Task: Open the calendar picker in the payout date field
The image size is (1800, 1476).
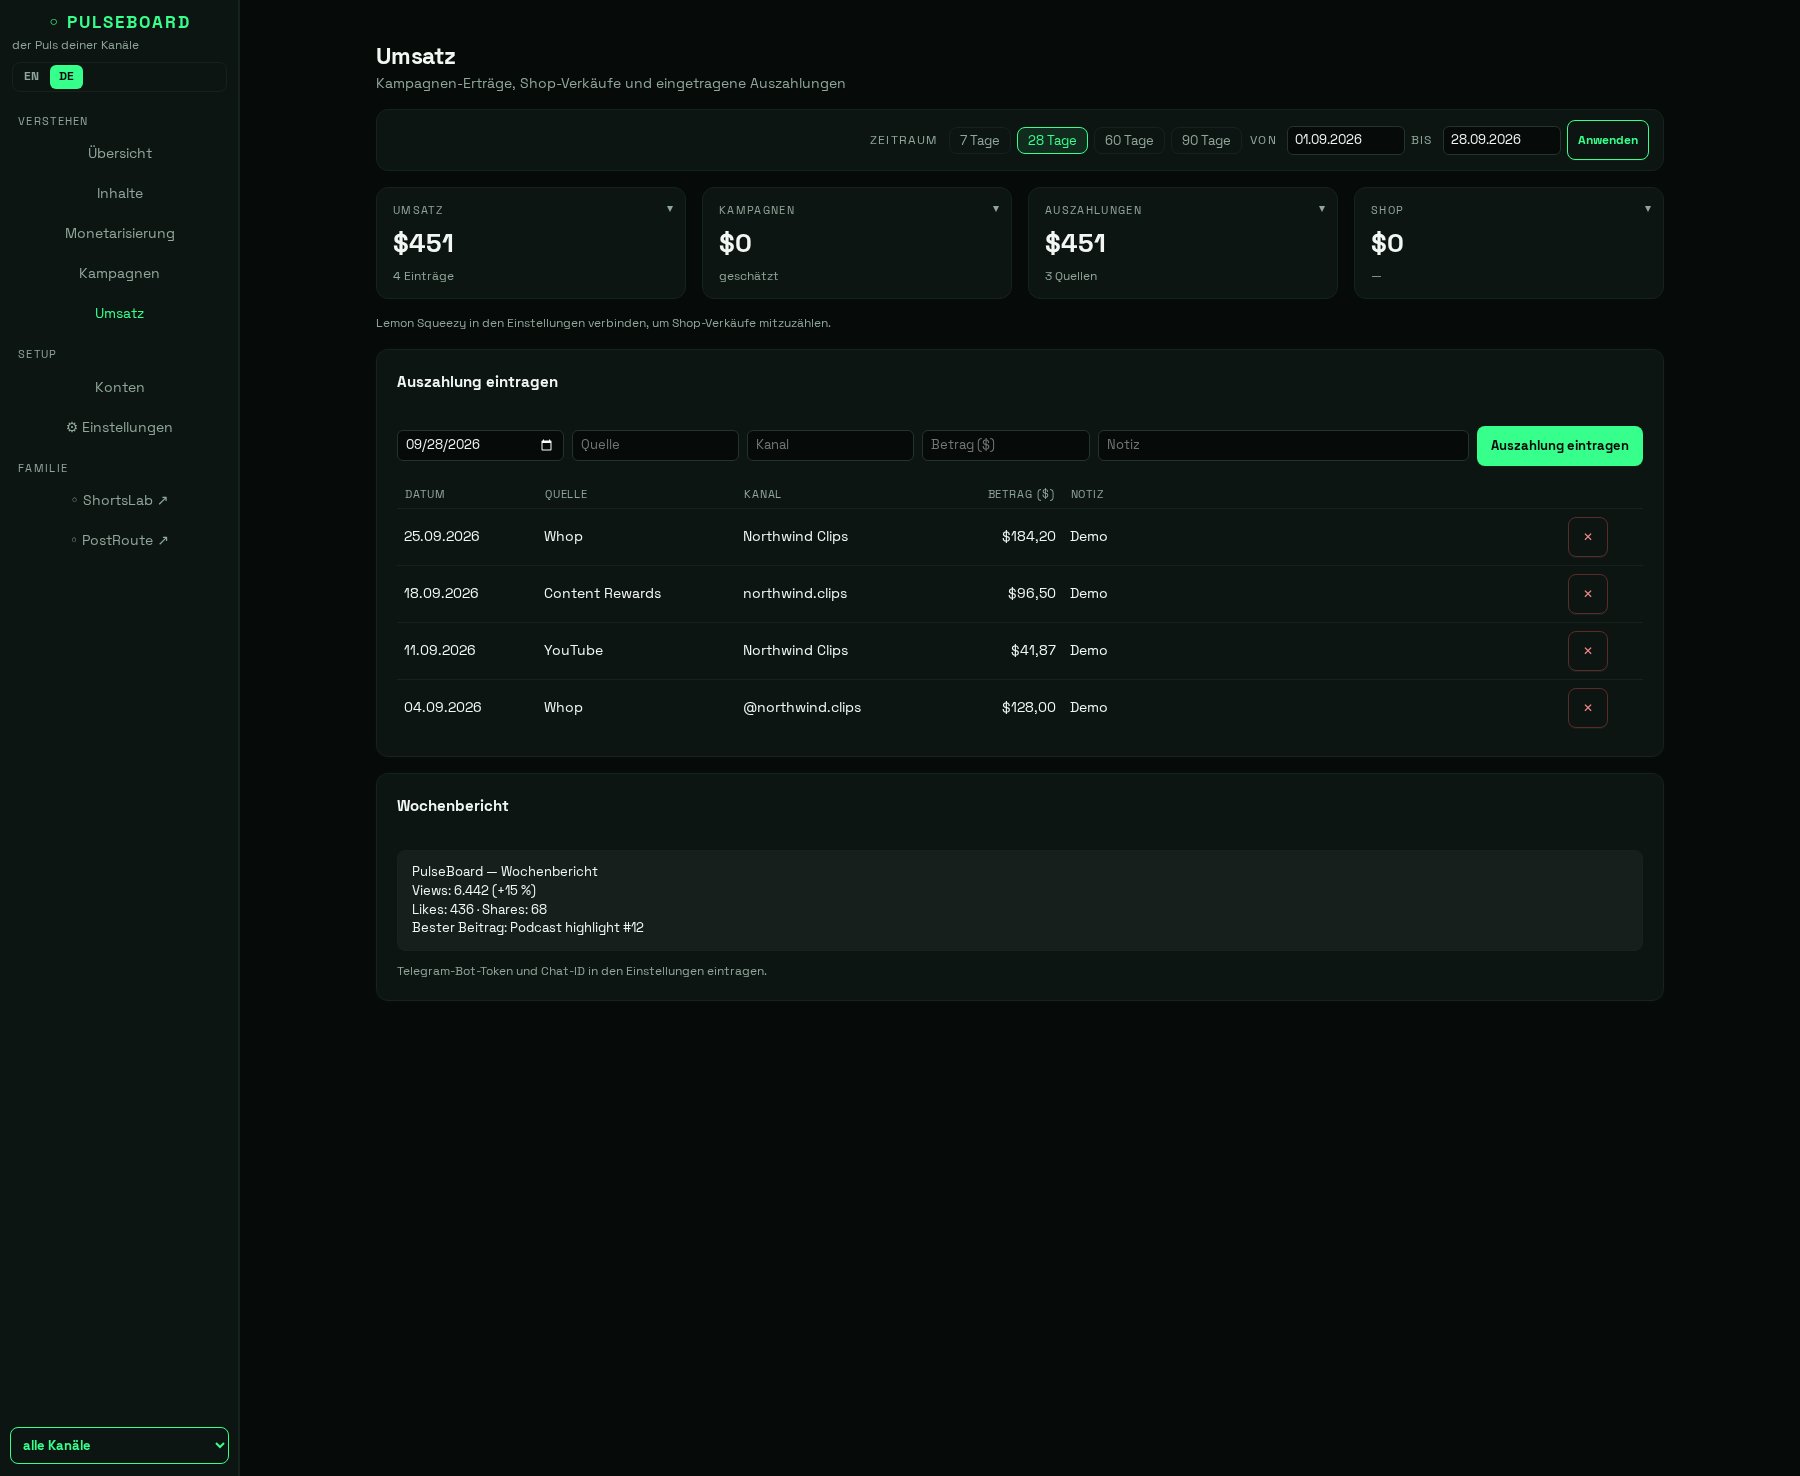Action: (x=546, y=445)
